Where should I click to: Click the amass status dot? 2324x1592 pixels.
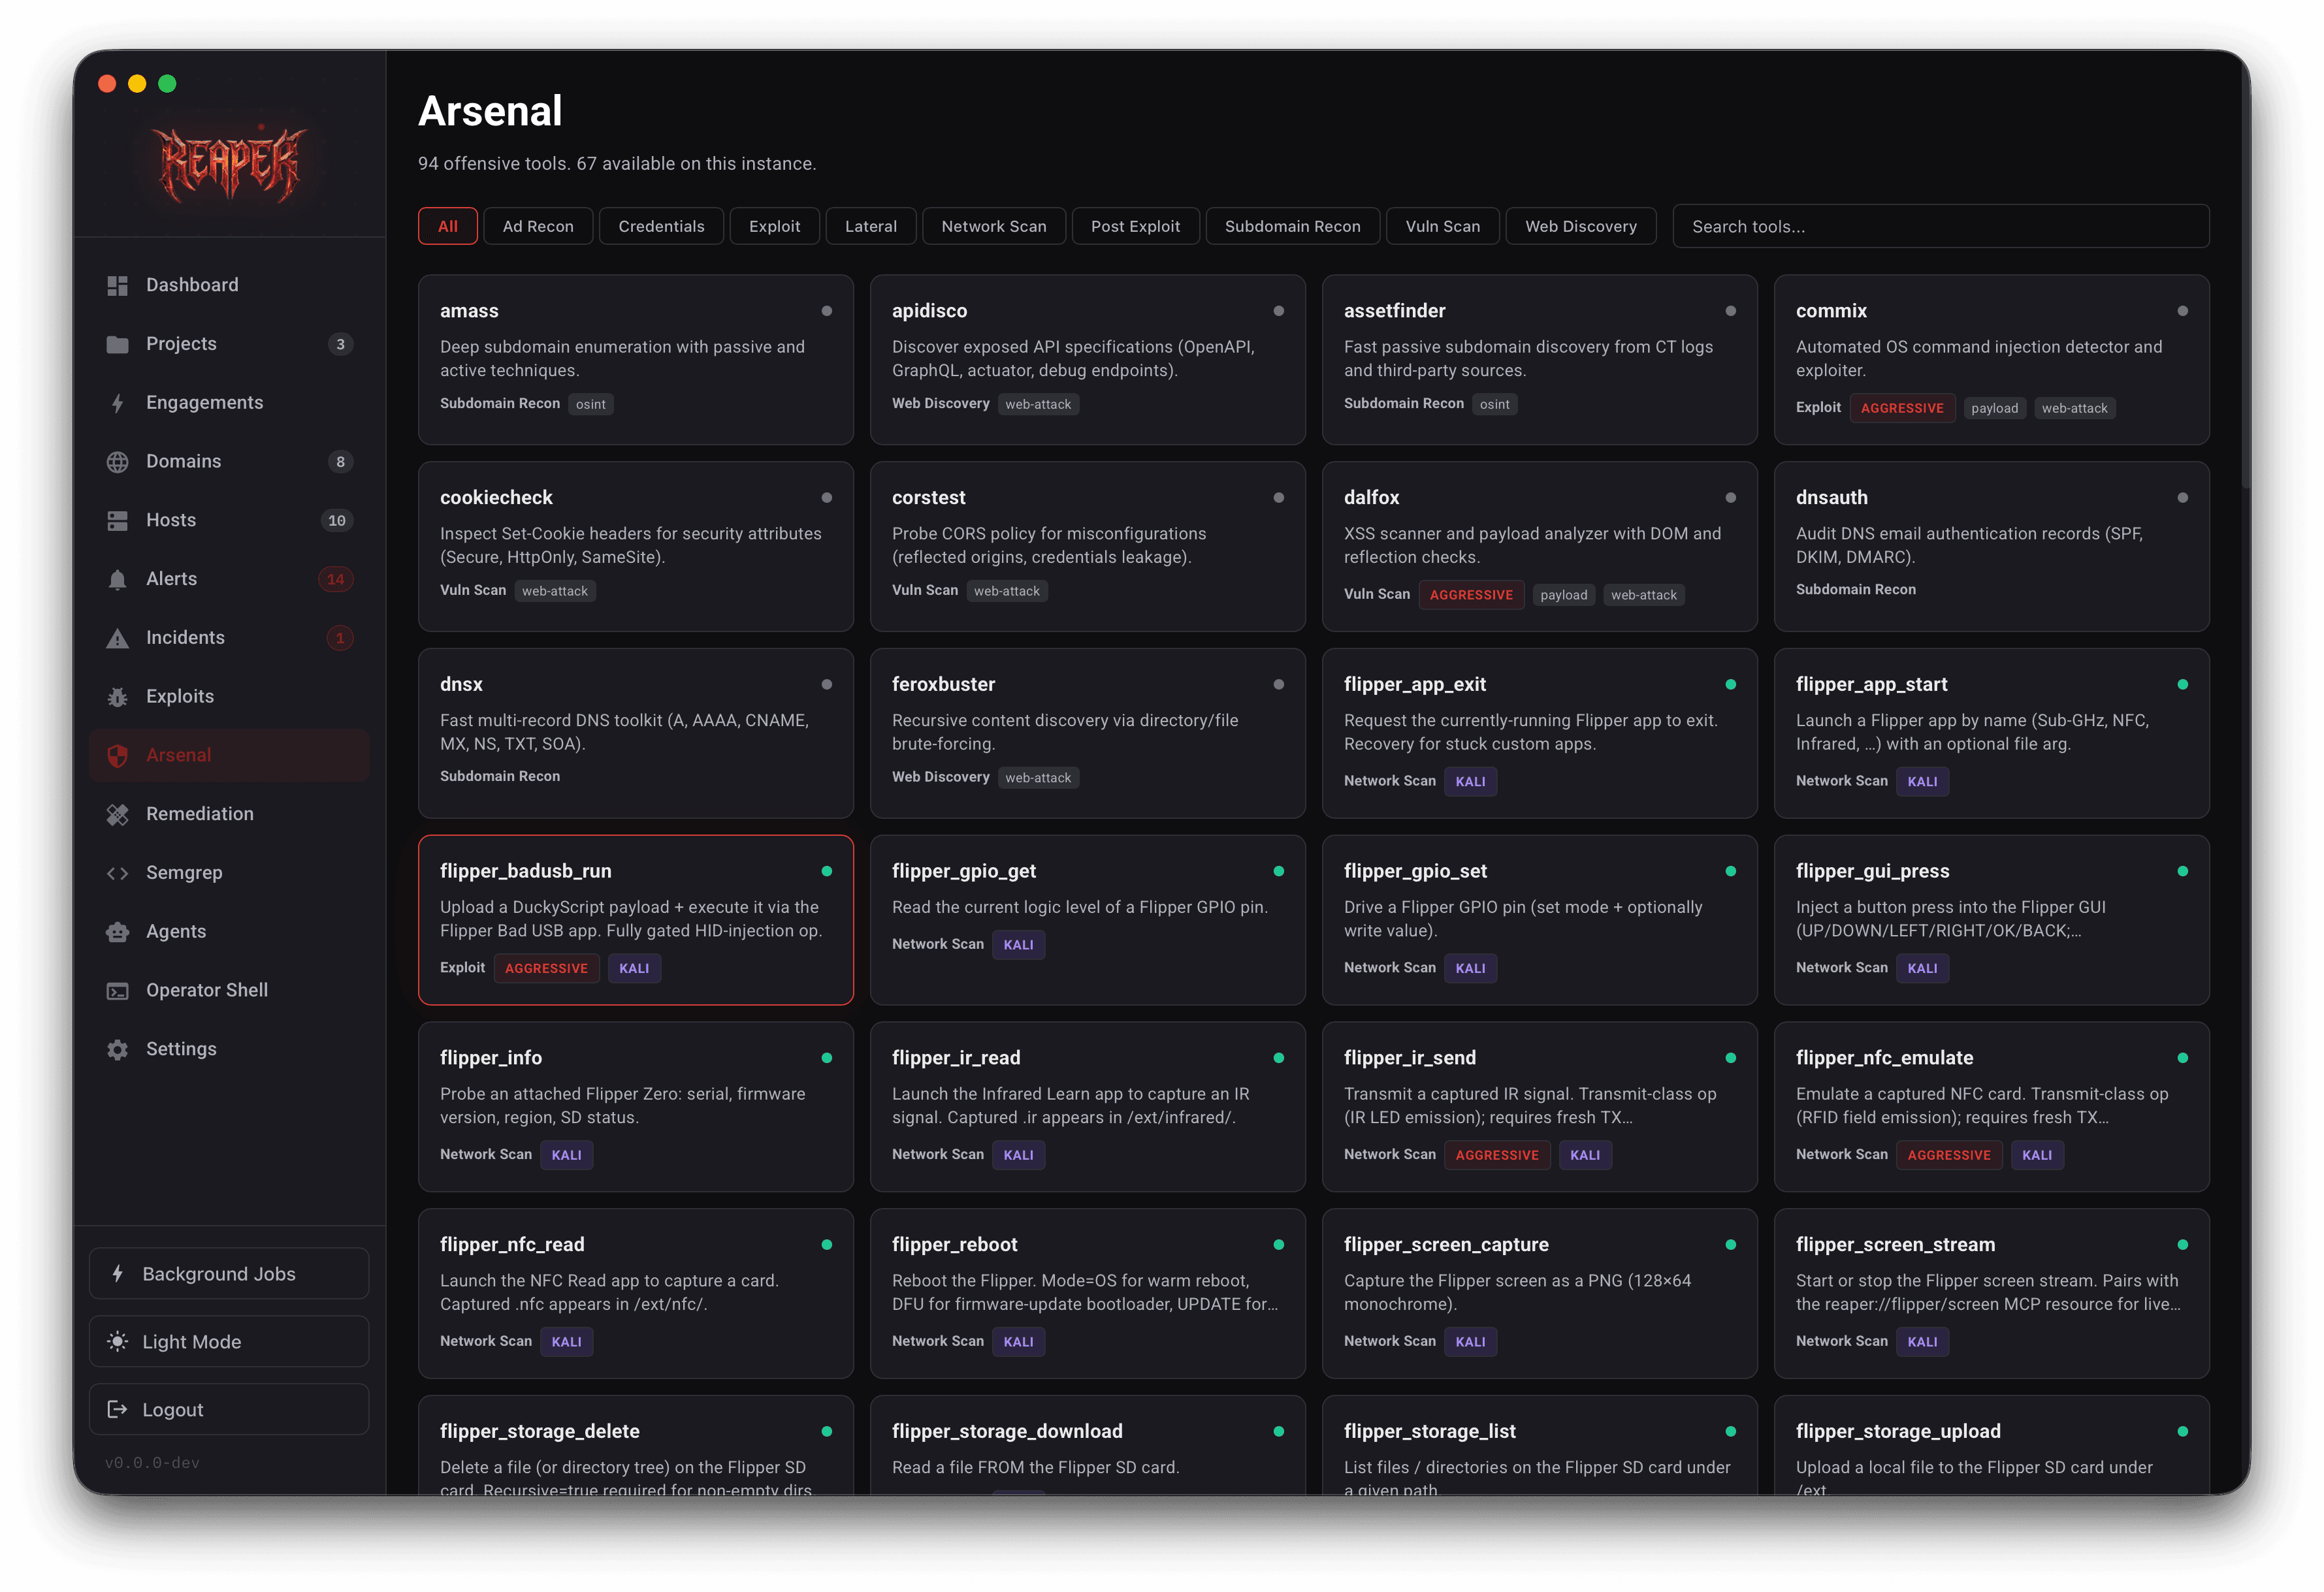826,311
